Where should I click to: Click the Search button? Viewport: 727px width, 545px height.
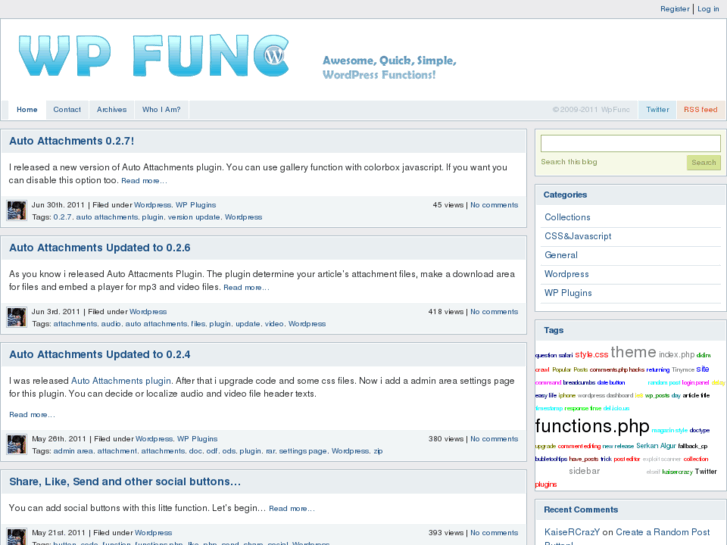point(703,162)
